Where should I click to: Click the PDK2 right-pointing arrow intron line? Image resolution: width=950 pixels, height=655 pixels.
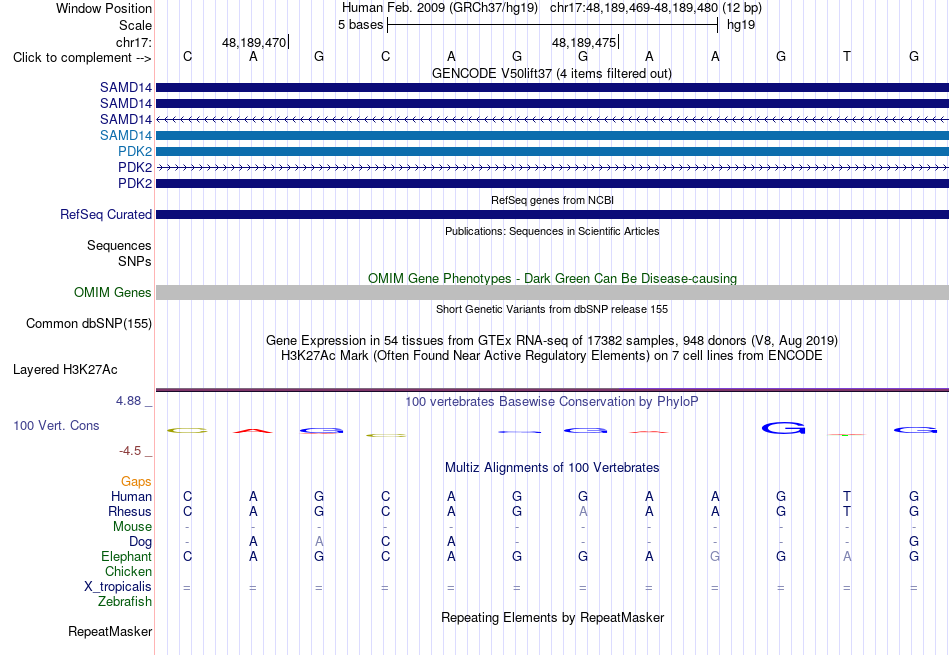click(552, 167)
